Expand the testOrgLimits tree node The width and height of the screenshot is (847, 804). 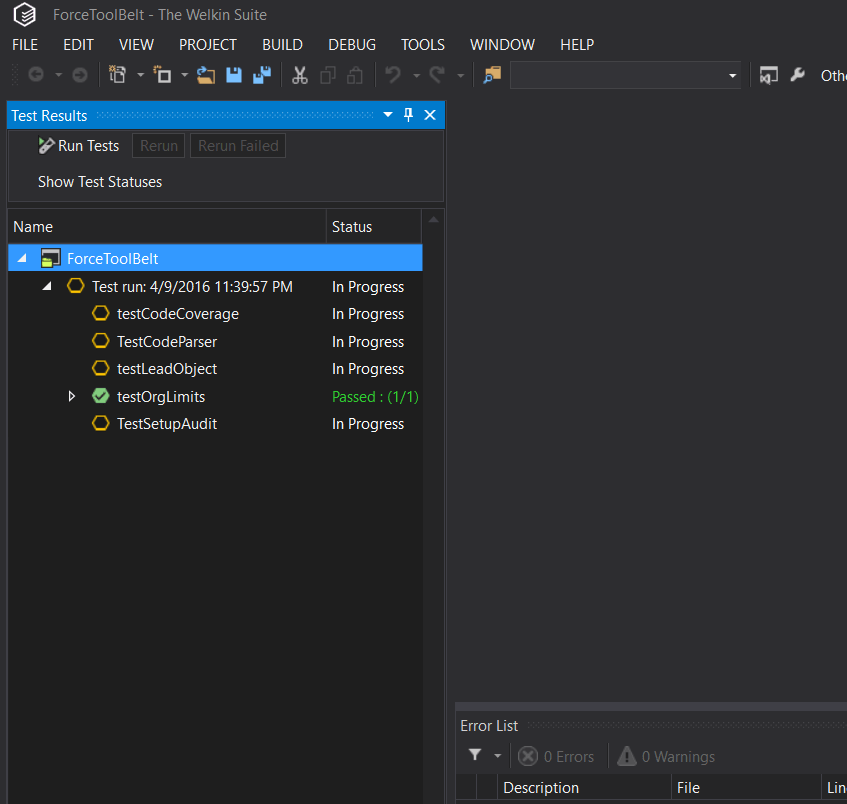(x=71, y=397)
